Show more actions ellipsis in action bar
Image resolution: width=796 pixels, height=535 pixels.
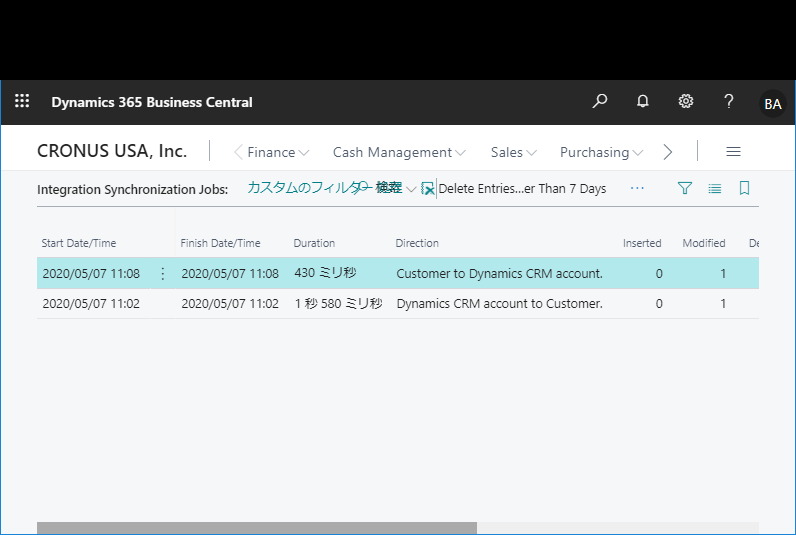(637, 188)
